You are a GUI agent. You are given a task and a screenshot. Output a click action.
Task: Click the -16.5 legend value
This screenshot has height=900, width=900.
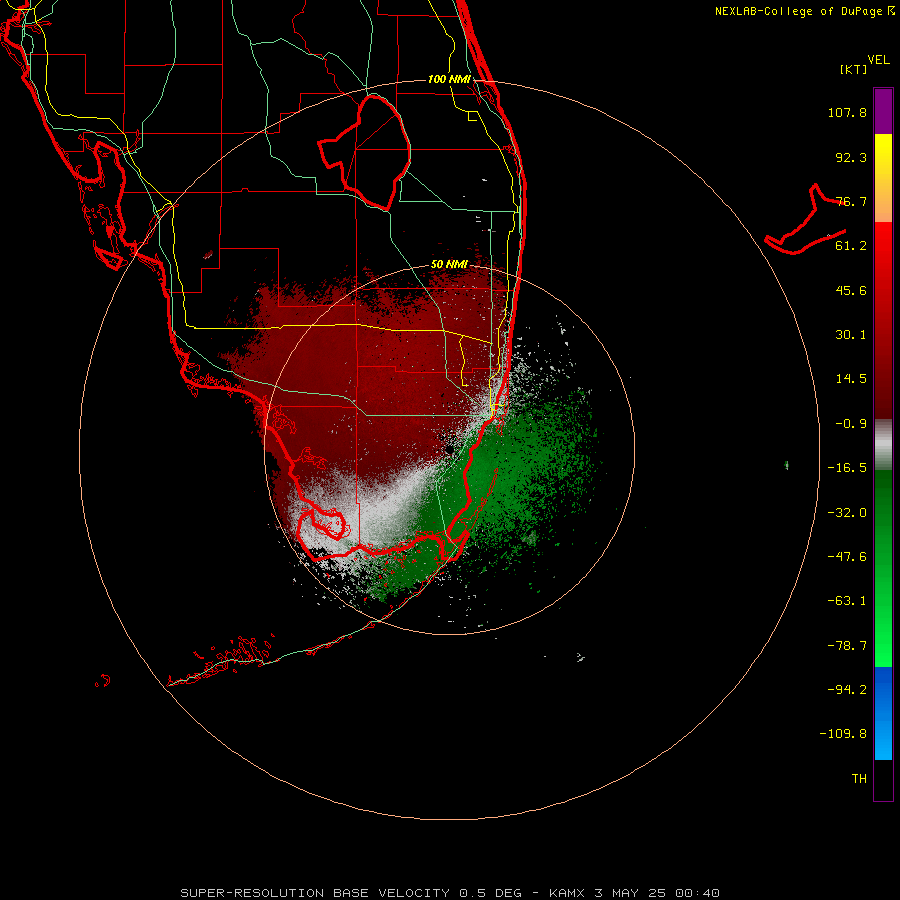[847, 468]
